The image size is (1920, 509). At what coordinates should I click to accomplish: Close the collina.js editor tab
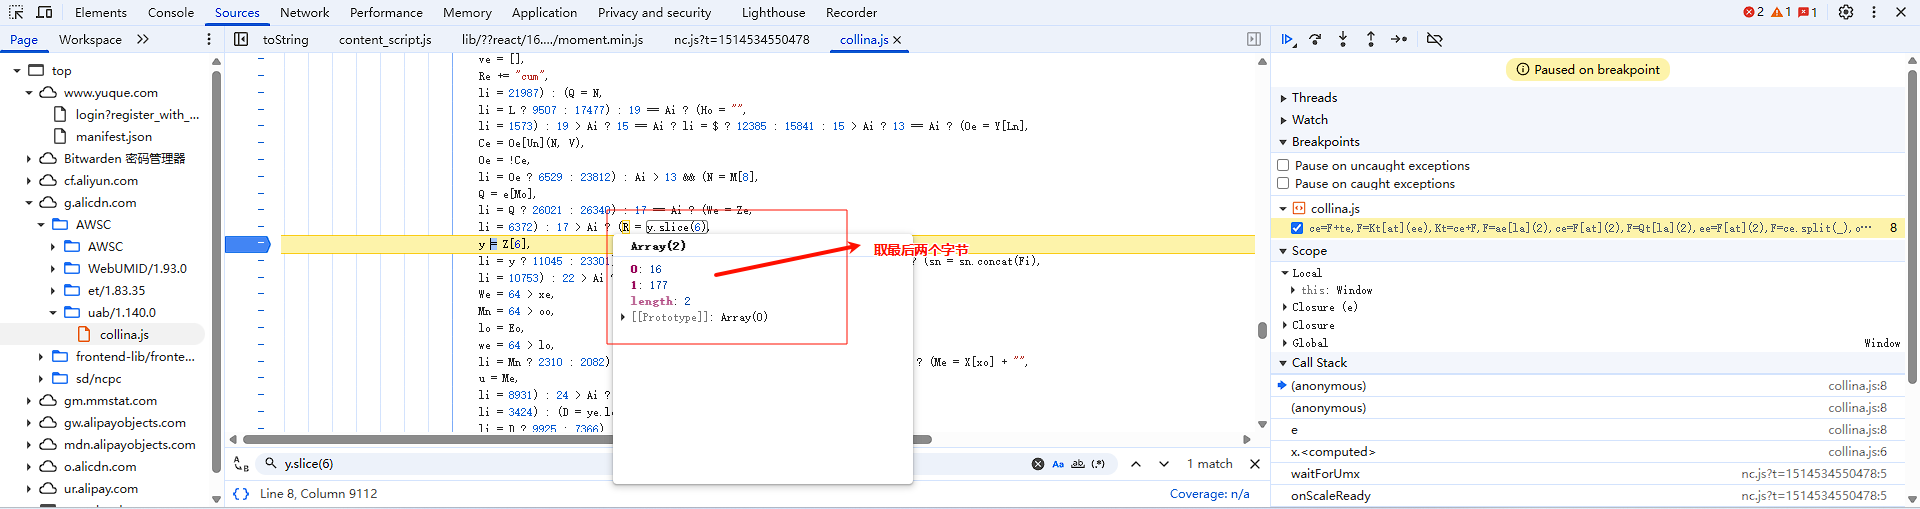897,40
